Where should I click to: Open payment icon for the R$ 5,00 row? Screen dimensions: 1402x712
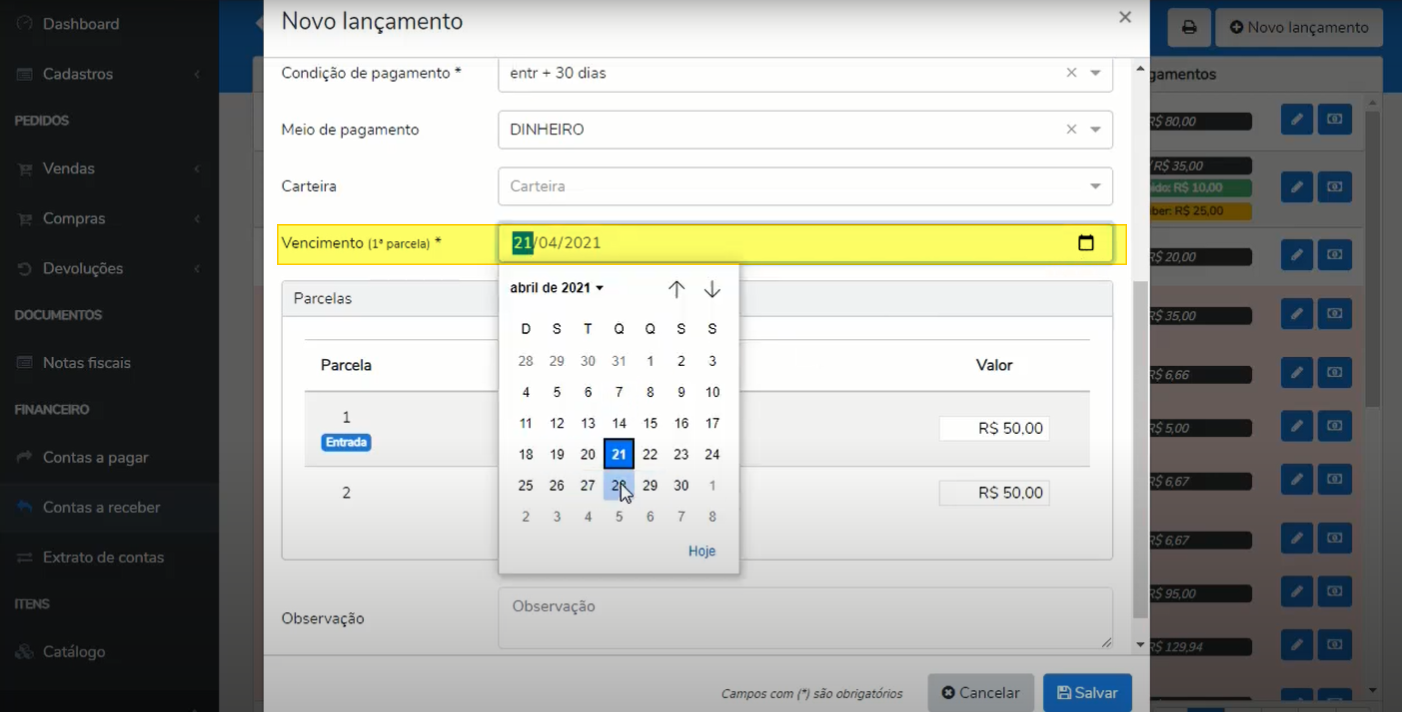click(1334, 427)
